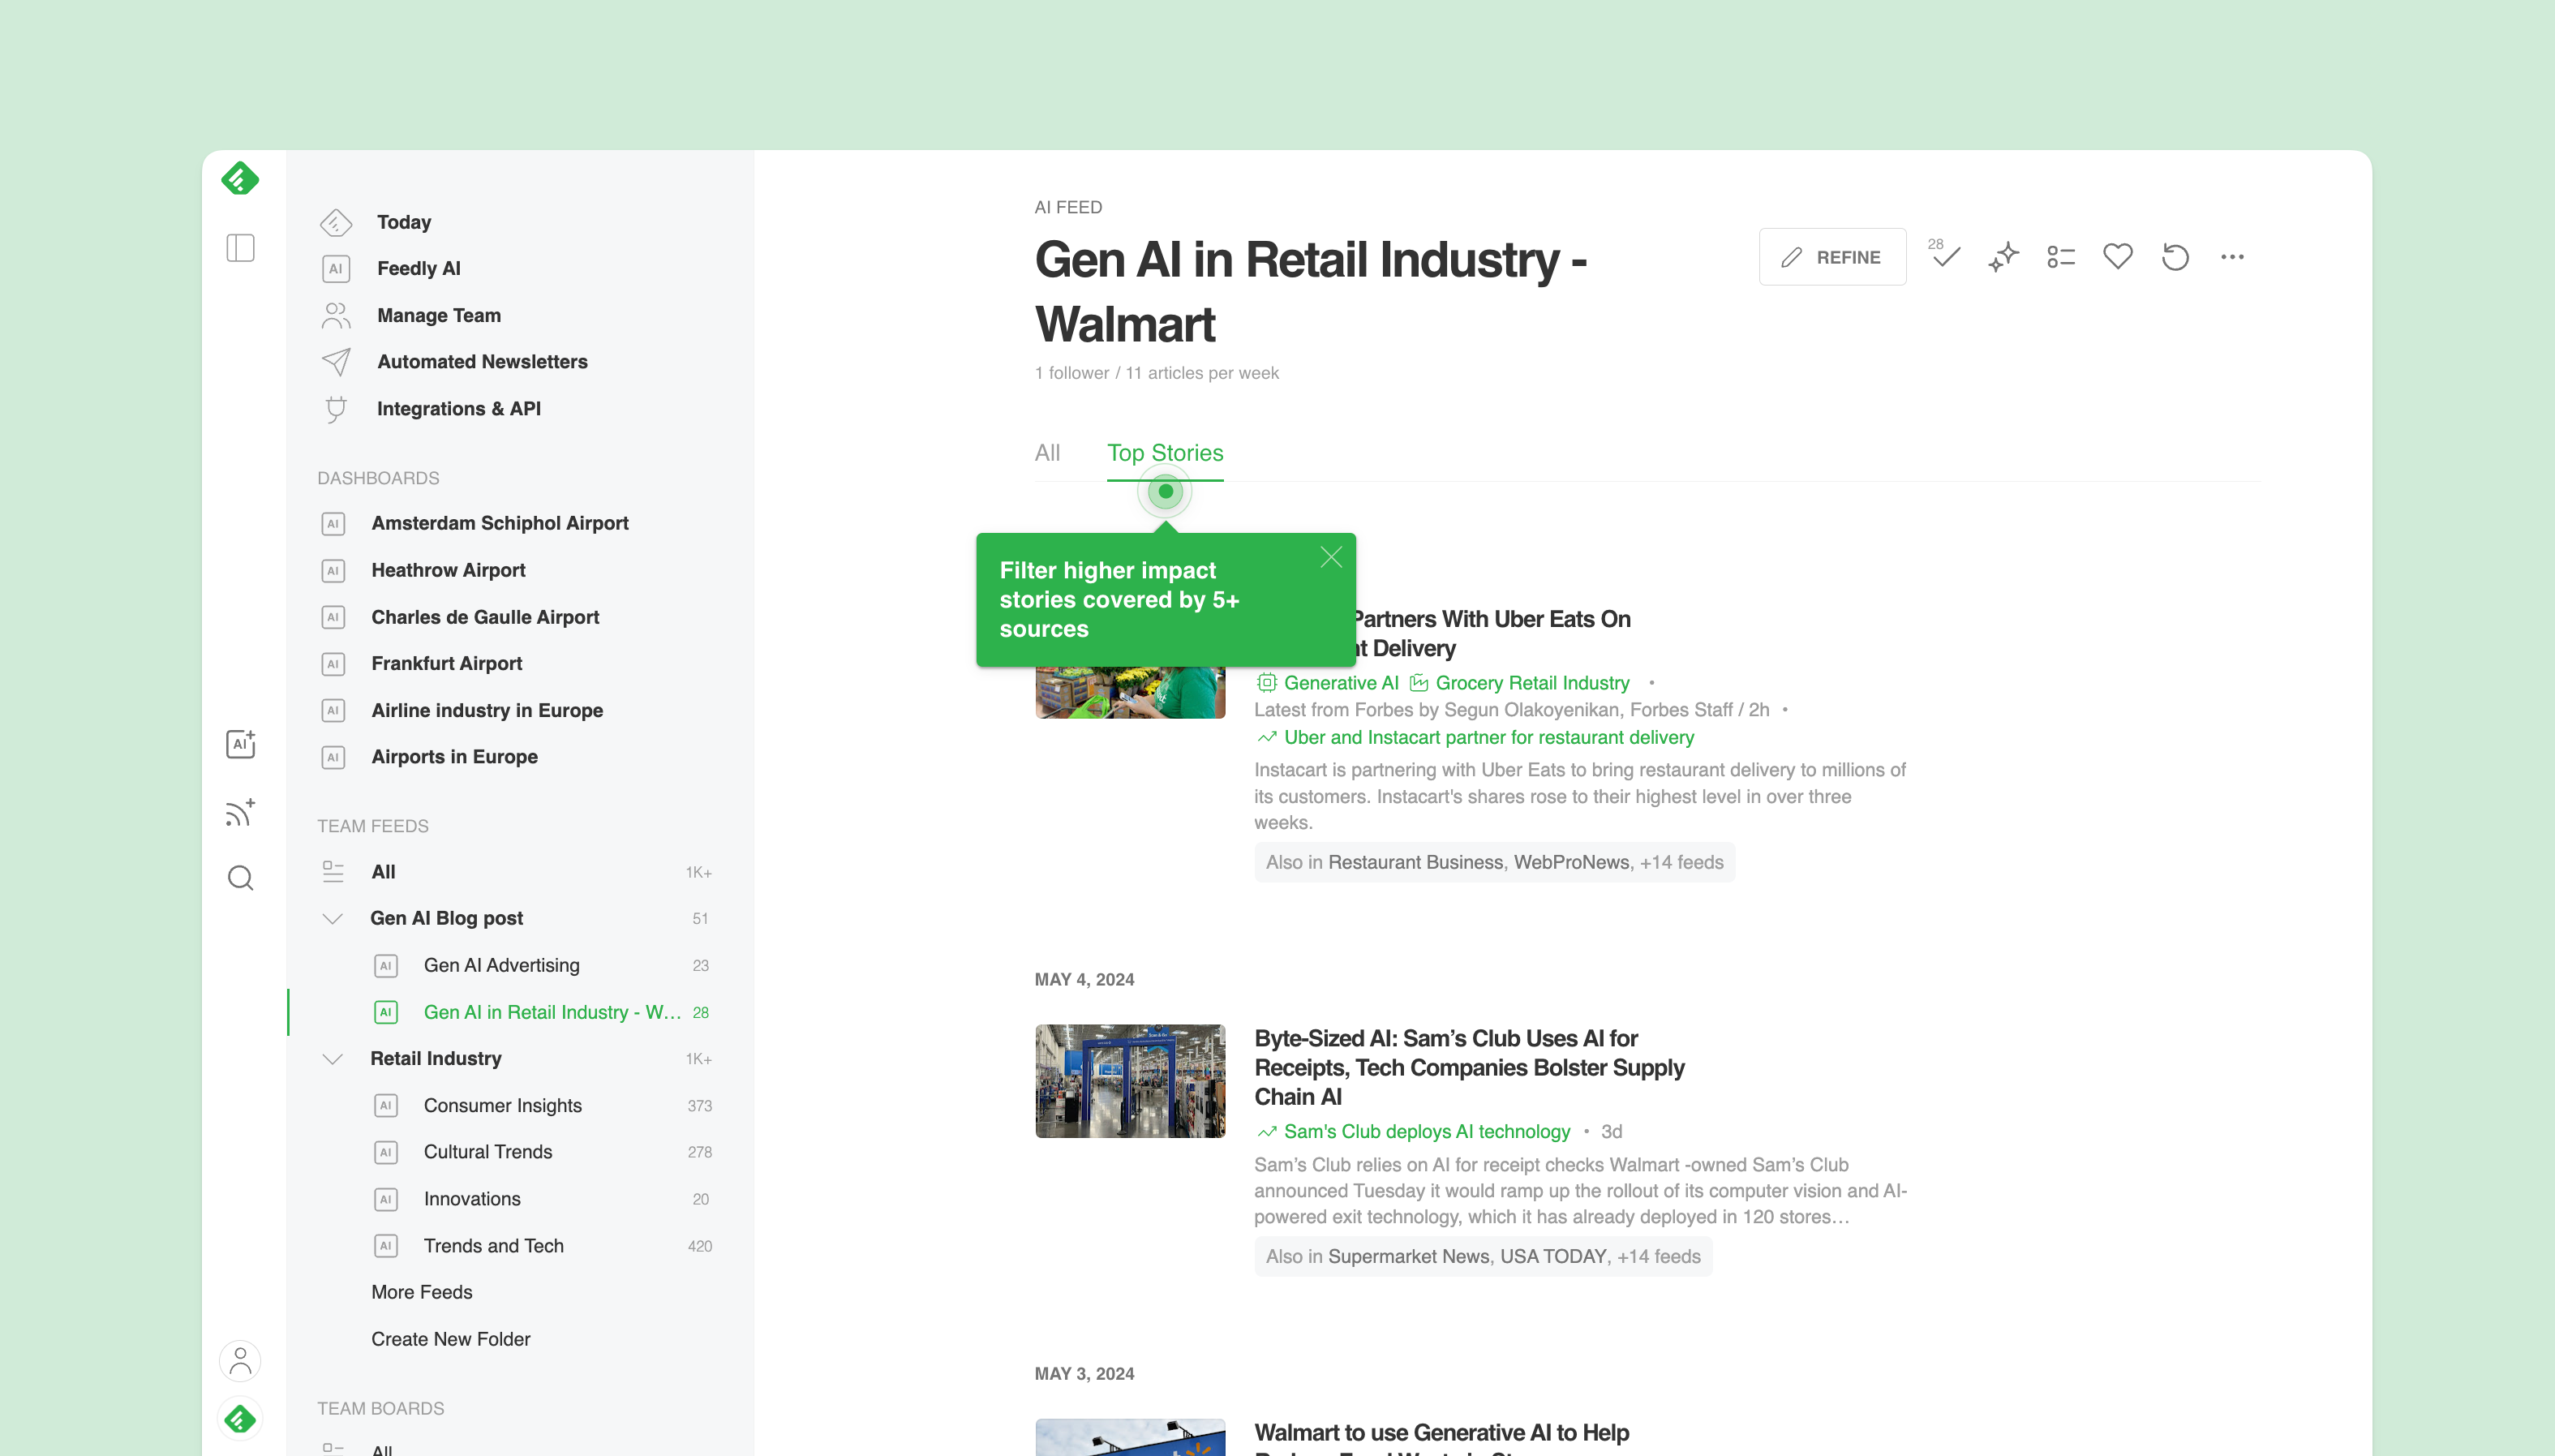Click the REFINE button
This screenshot has width=2555, height=1456.
[x=1832, y=257]
